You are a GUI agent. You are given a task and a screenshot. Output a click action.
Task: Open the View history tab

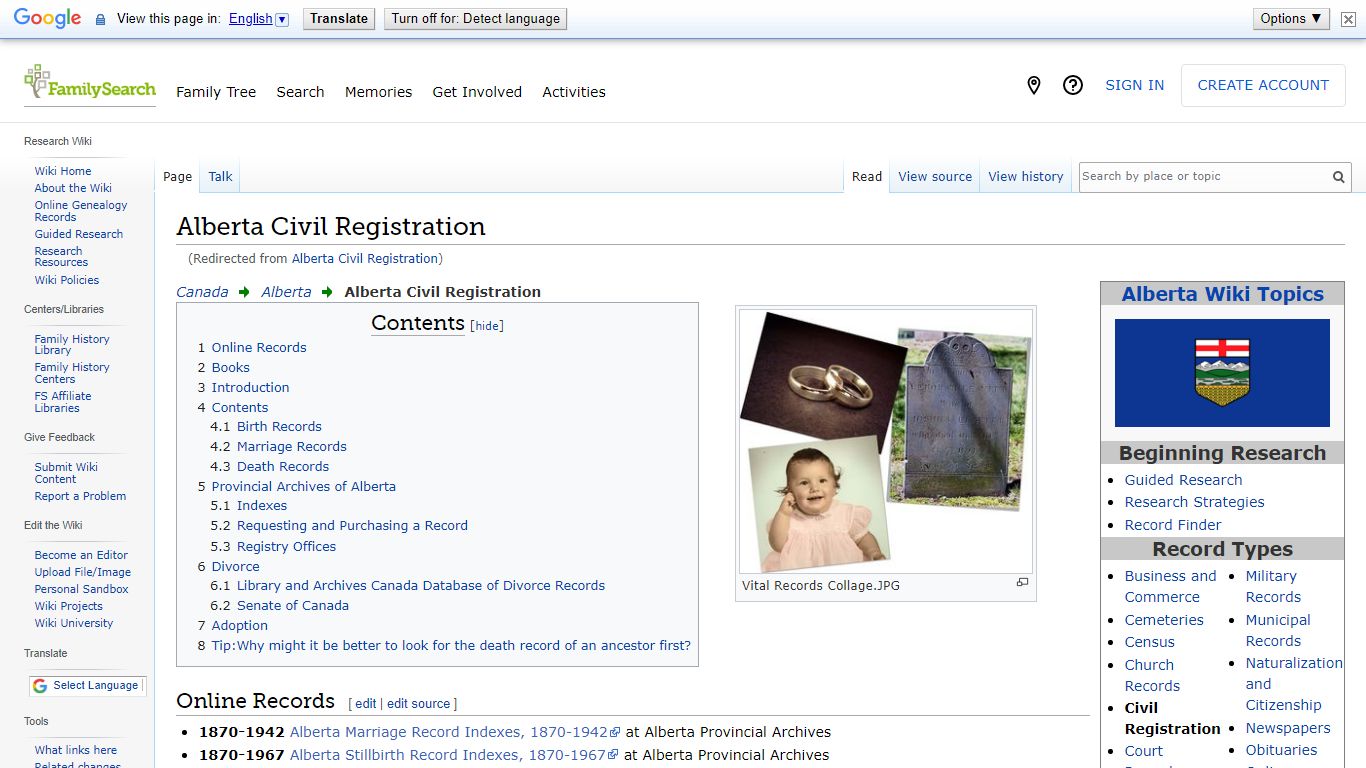1026,177
